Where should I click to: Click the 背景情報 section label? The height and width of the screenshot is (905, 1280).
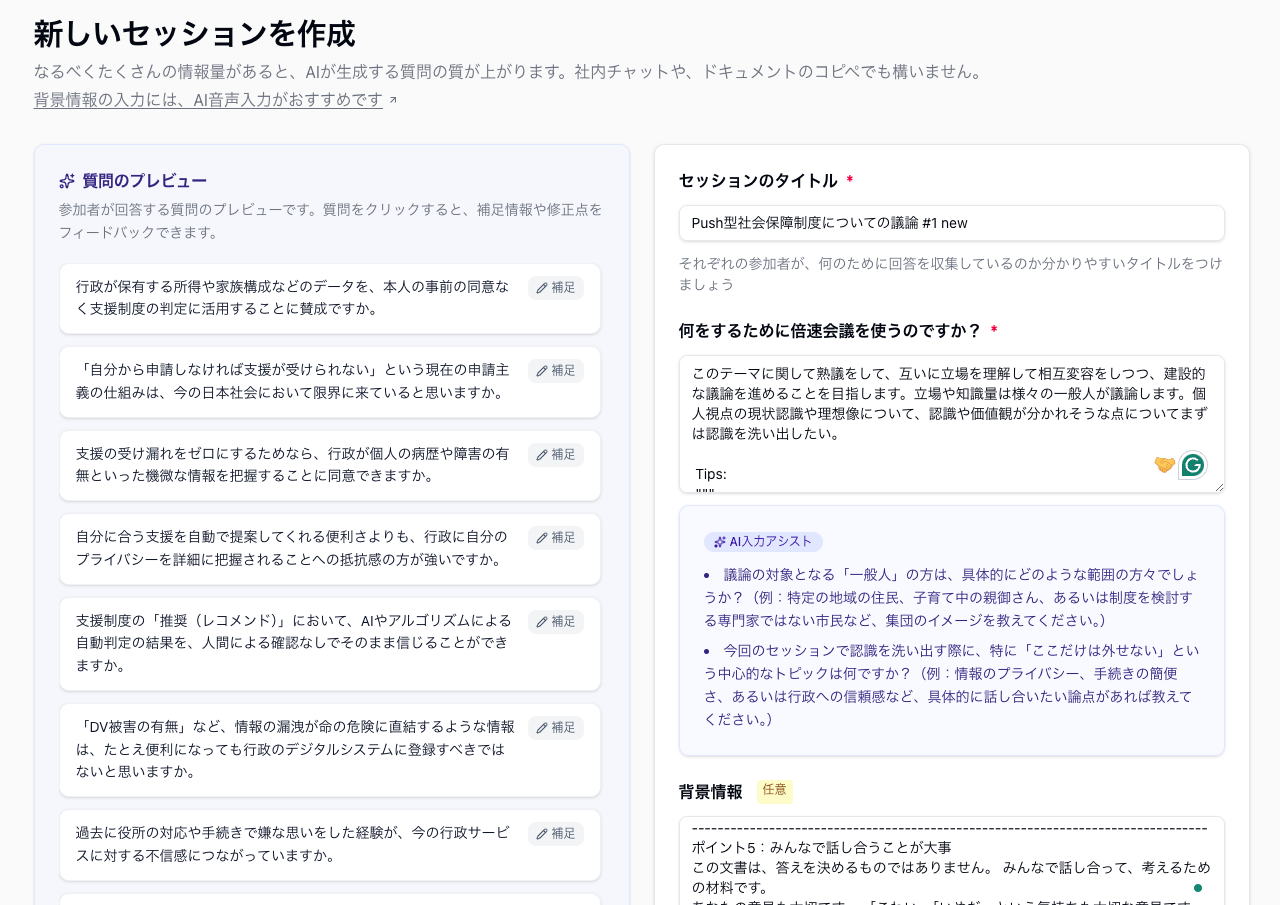tap(711, 792)
